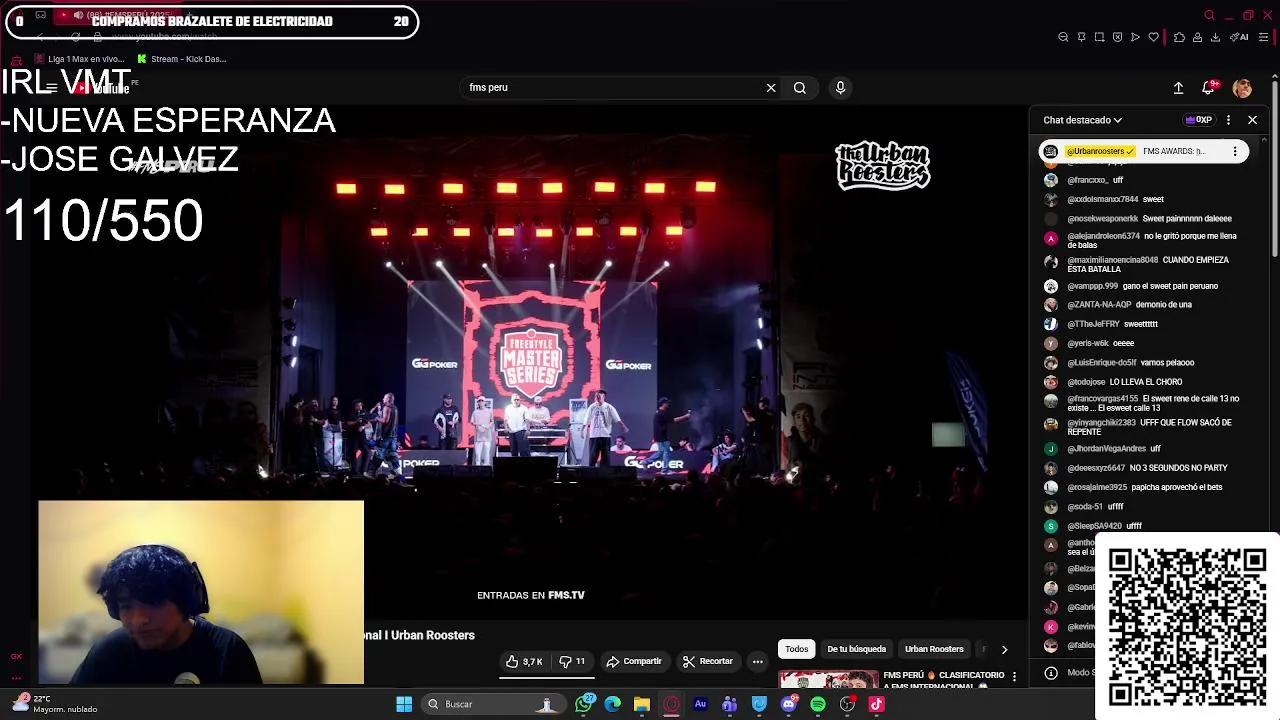Open the Windows Start menu
Viewport: 1280px width, 720px height.
point(404,704)
